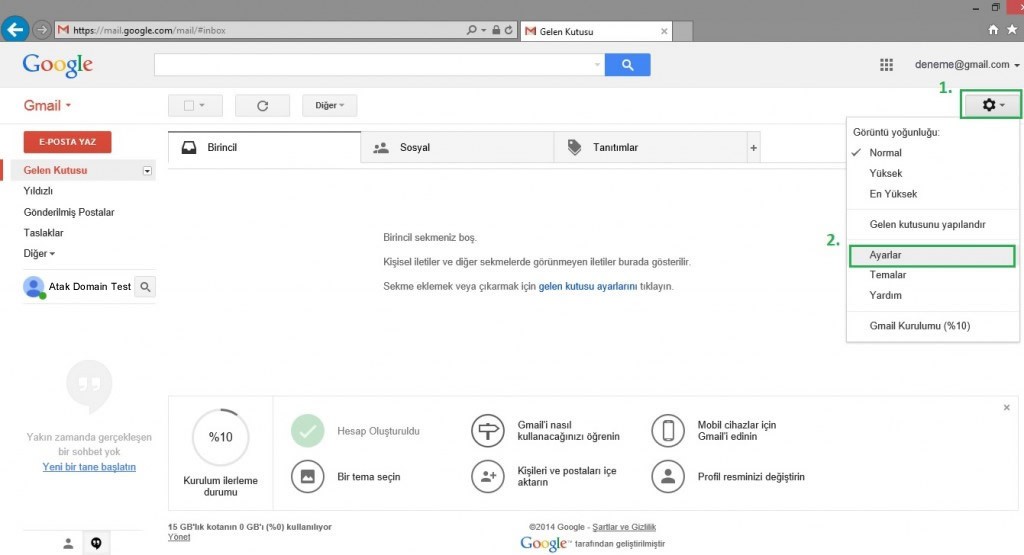Click the blue search button
The width and height of the screenshot is (1024, 555).
627,65
